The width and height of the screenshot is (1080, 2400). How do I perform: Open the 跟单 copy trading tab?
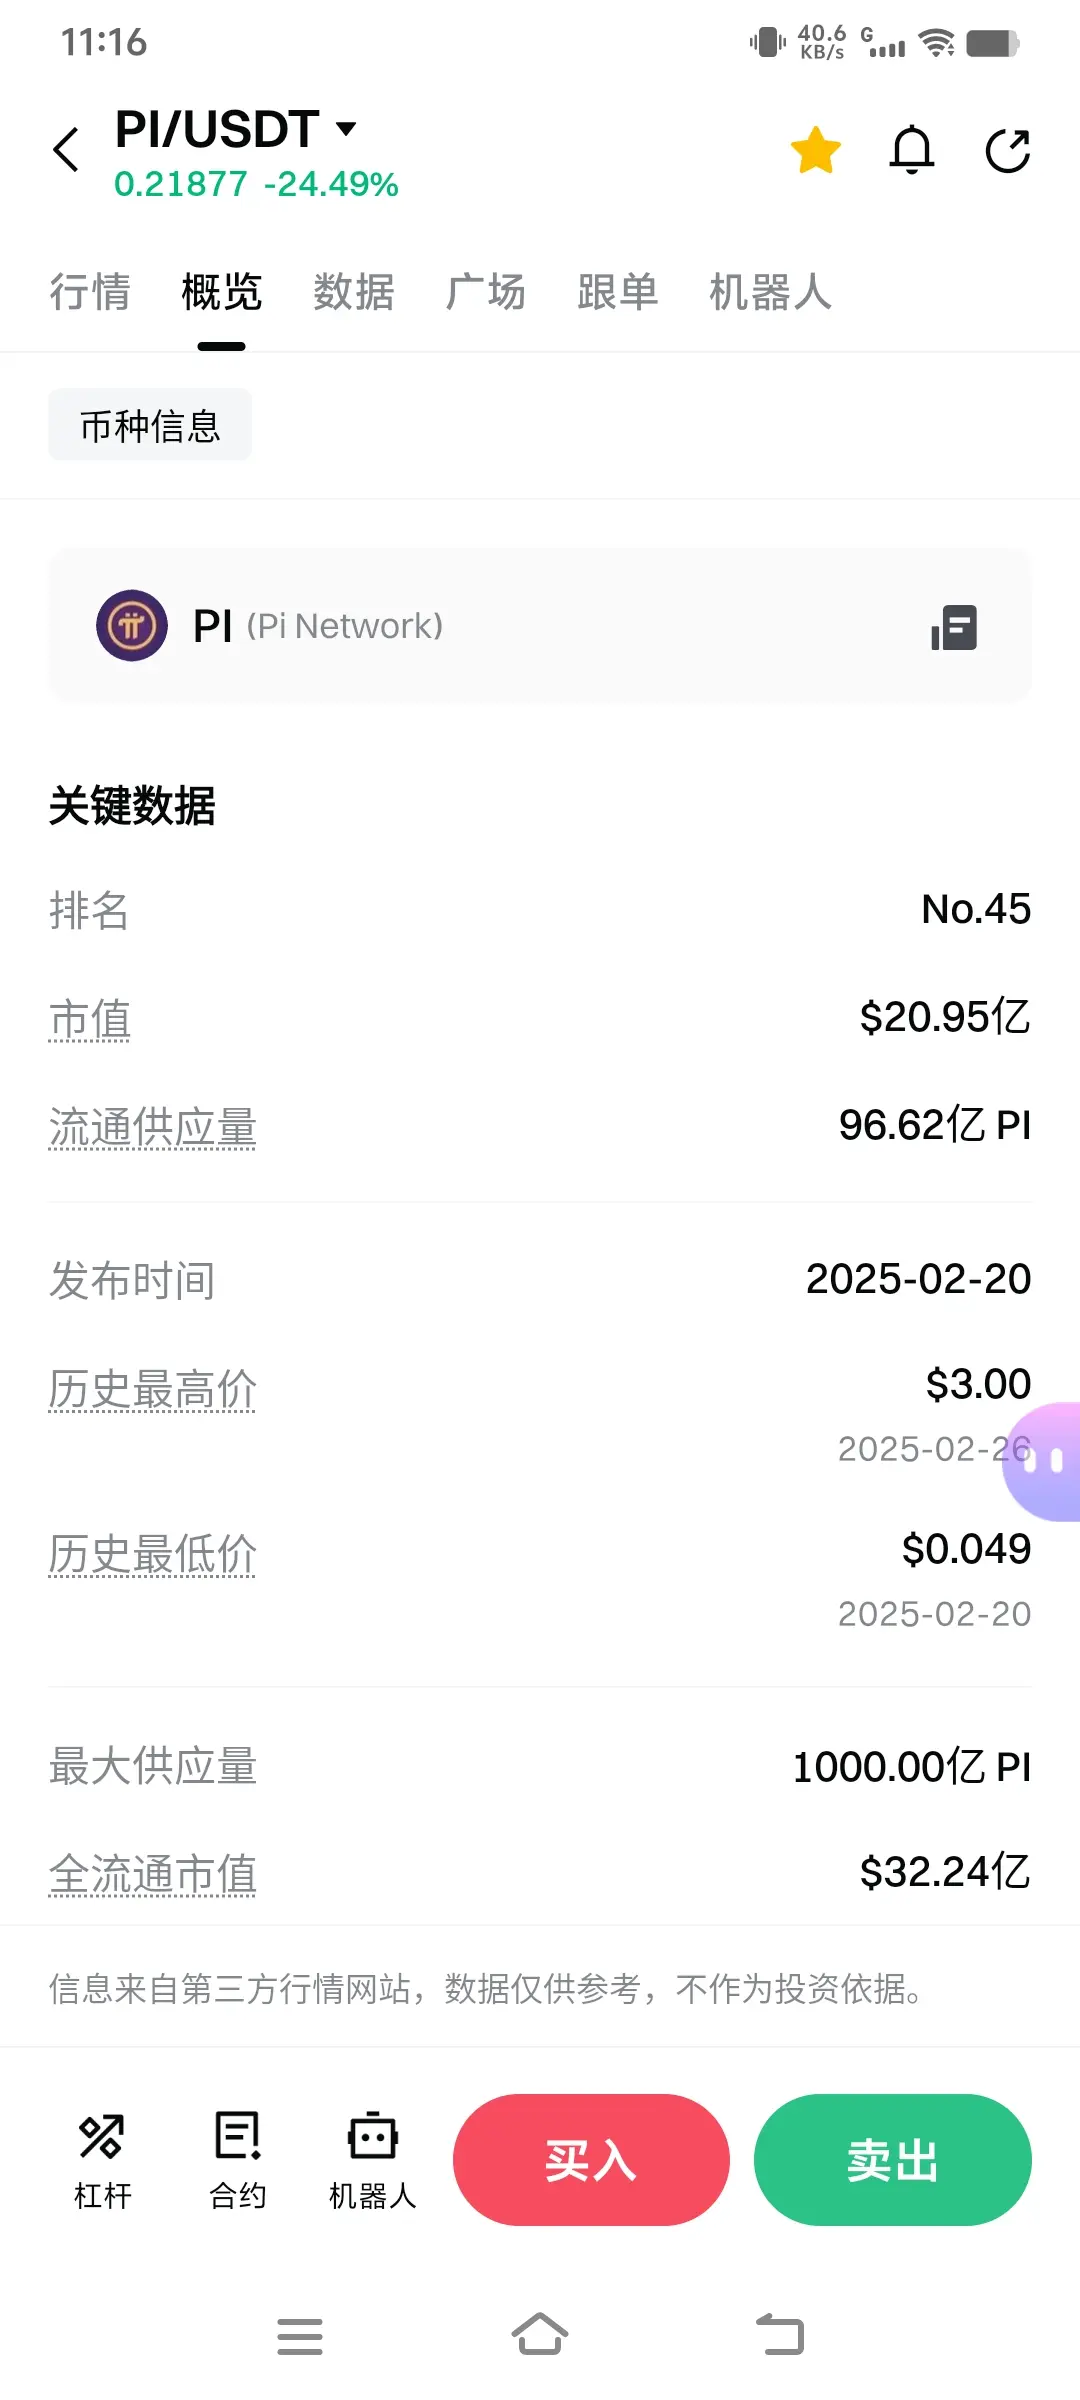coord(618,292)
